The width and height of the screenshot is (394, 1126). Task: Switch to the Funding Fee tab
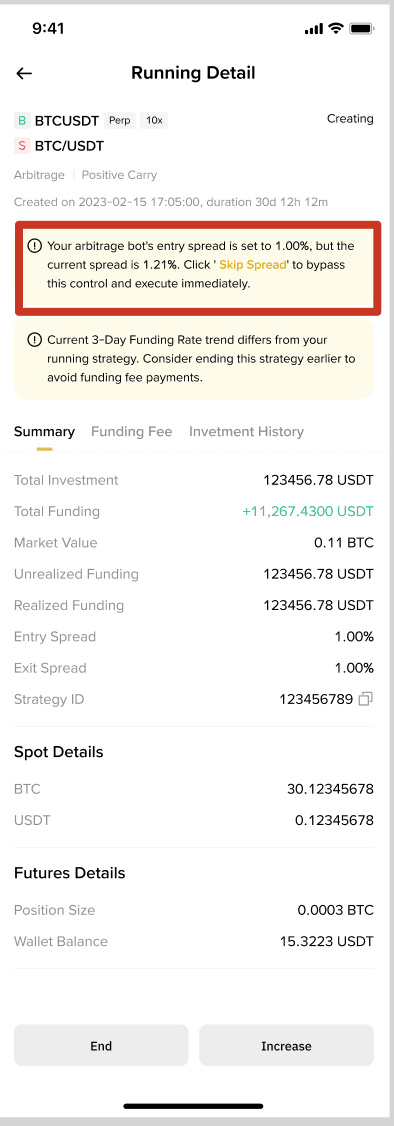131,432
